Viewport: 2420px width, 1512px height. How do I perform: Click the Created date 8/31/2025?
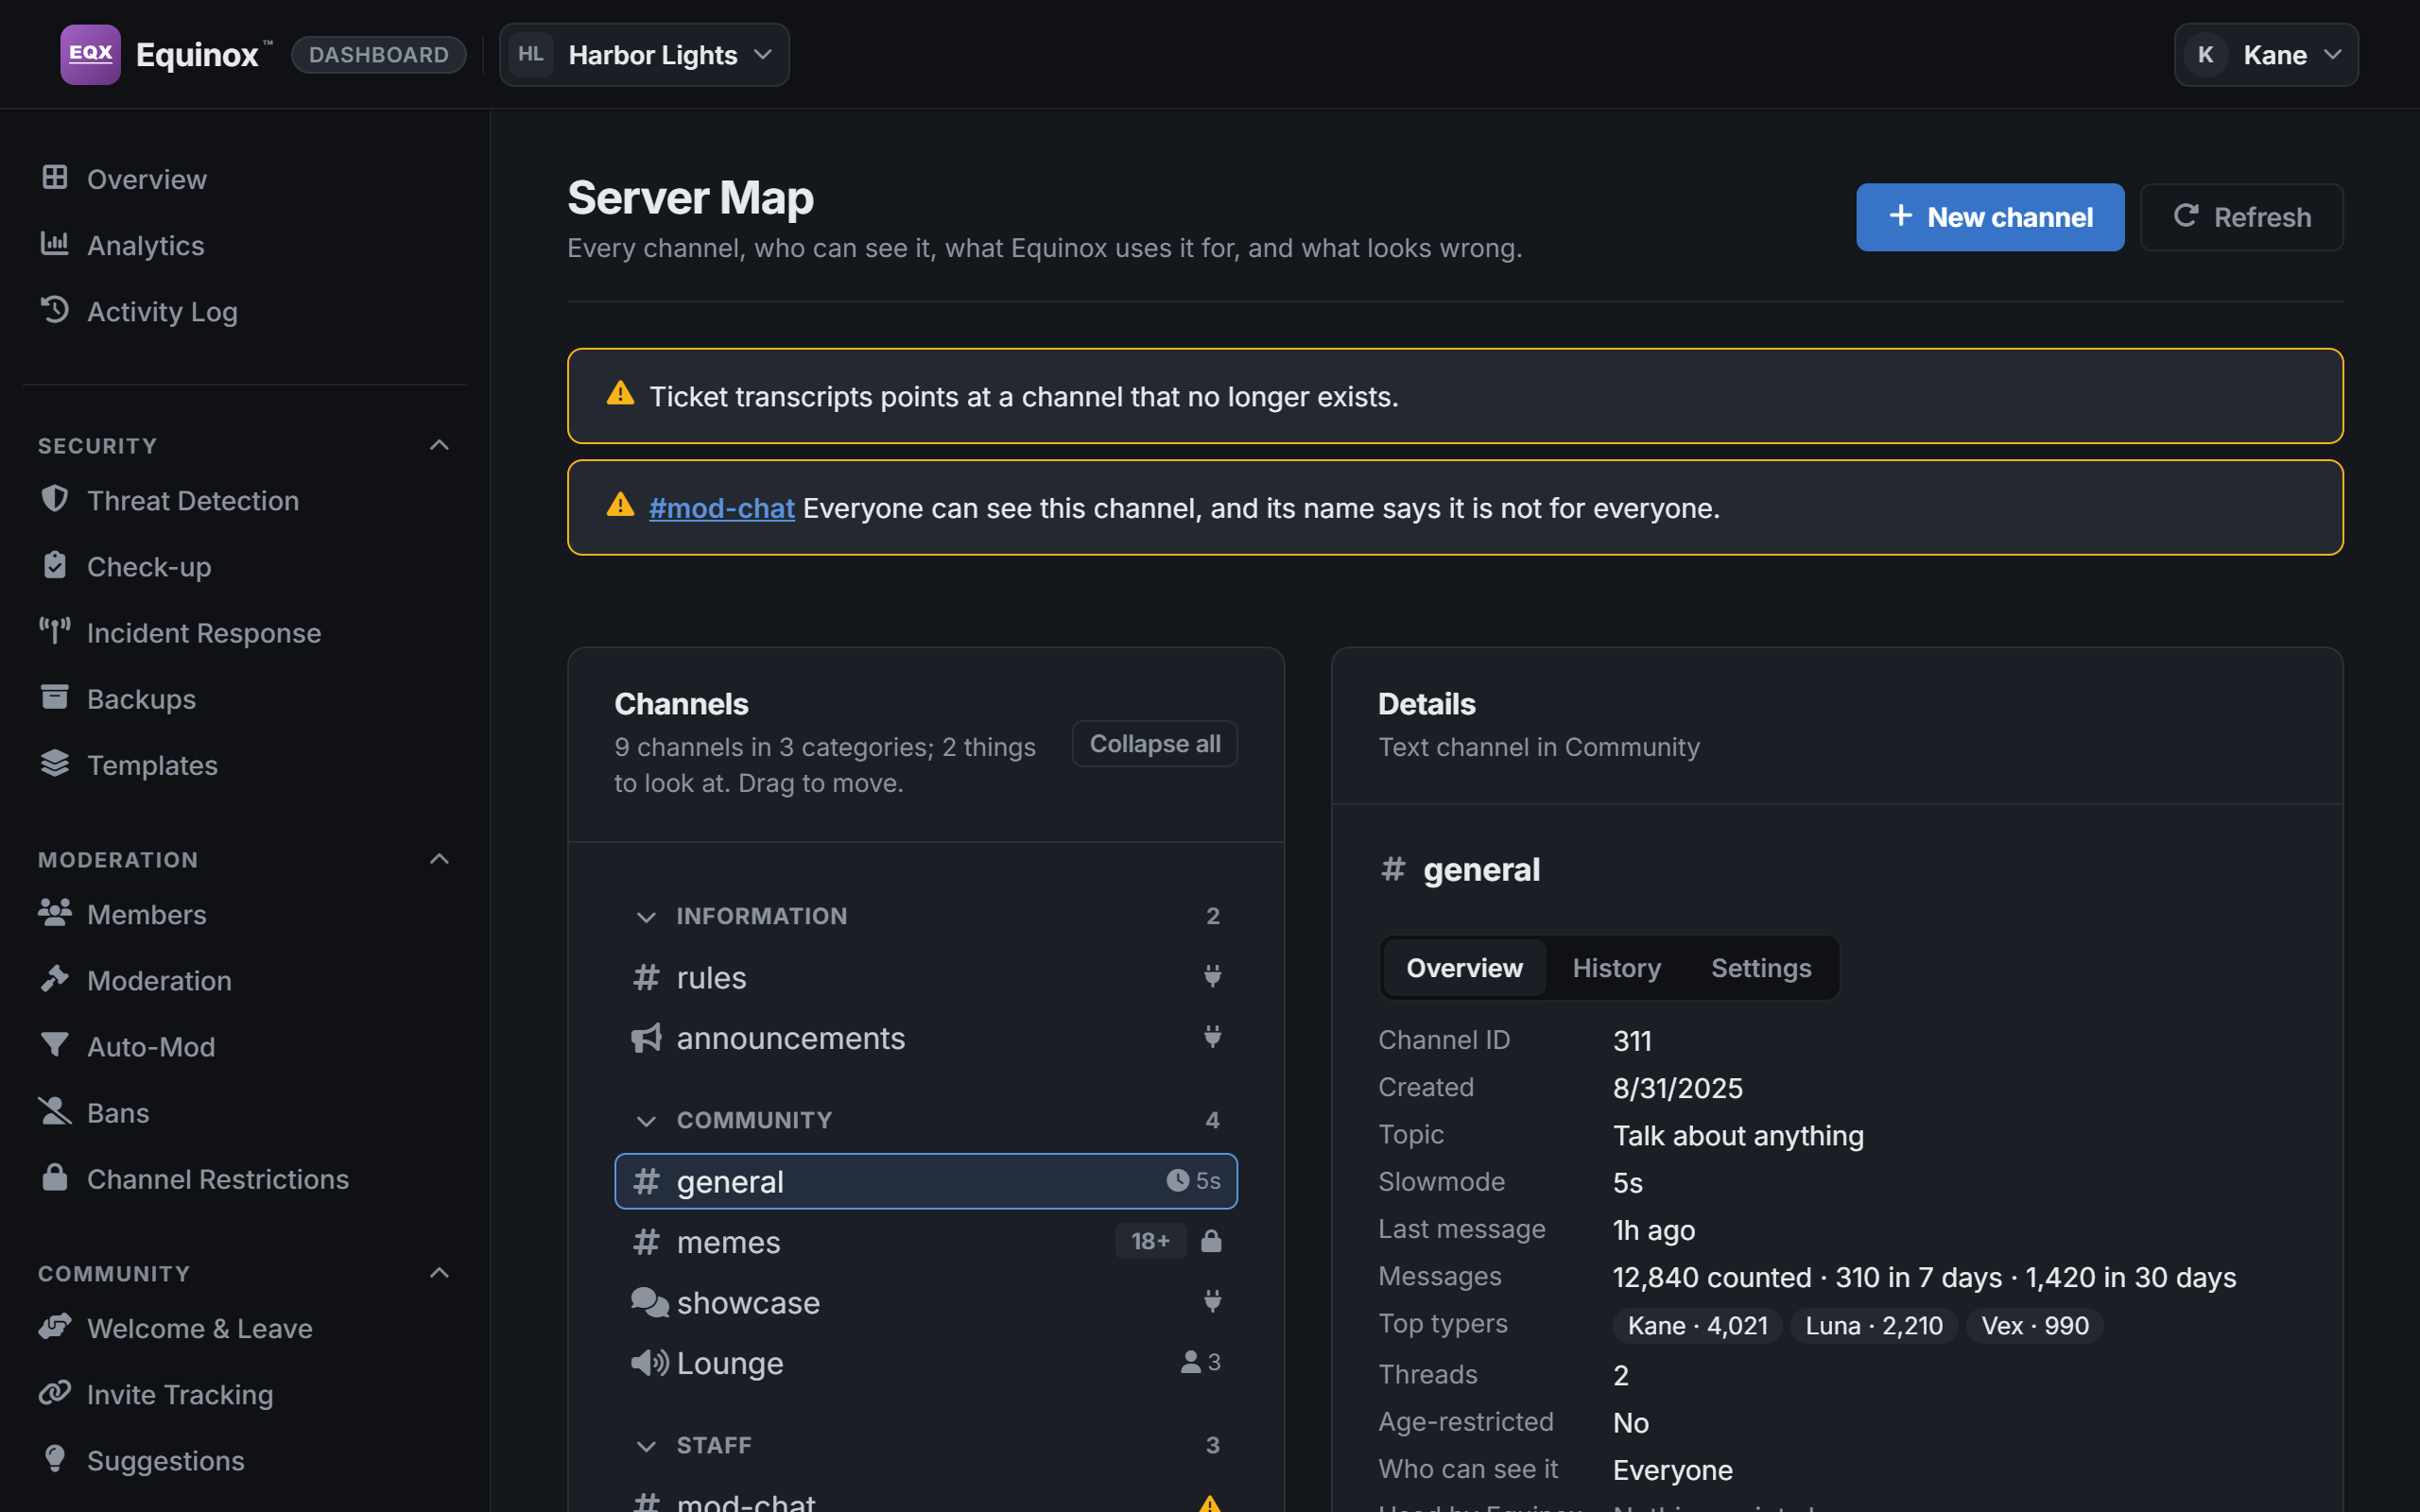[1678, 1088]
